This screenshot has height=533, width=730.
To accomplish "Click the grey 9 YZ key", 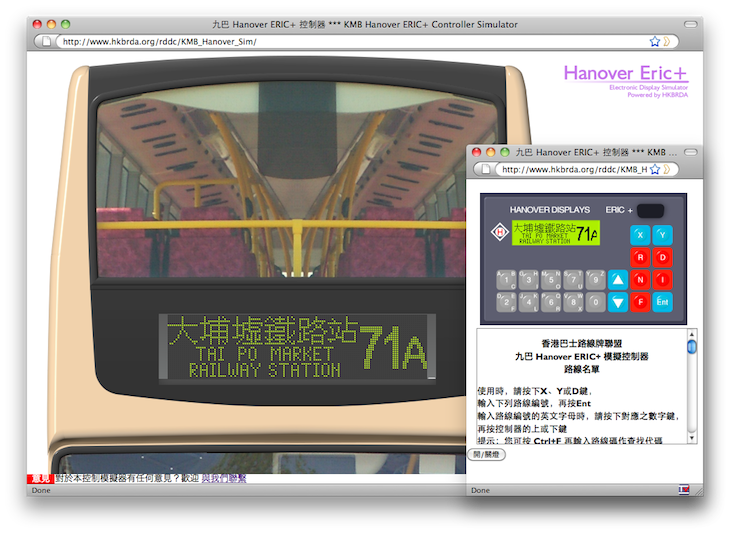I will 596,280.
